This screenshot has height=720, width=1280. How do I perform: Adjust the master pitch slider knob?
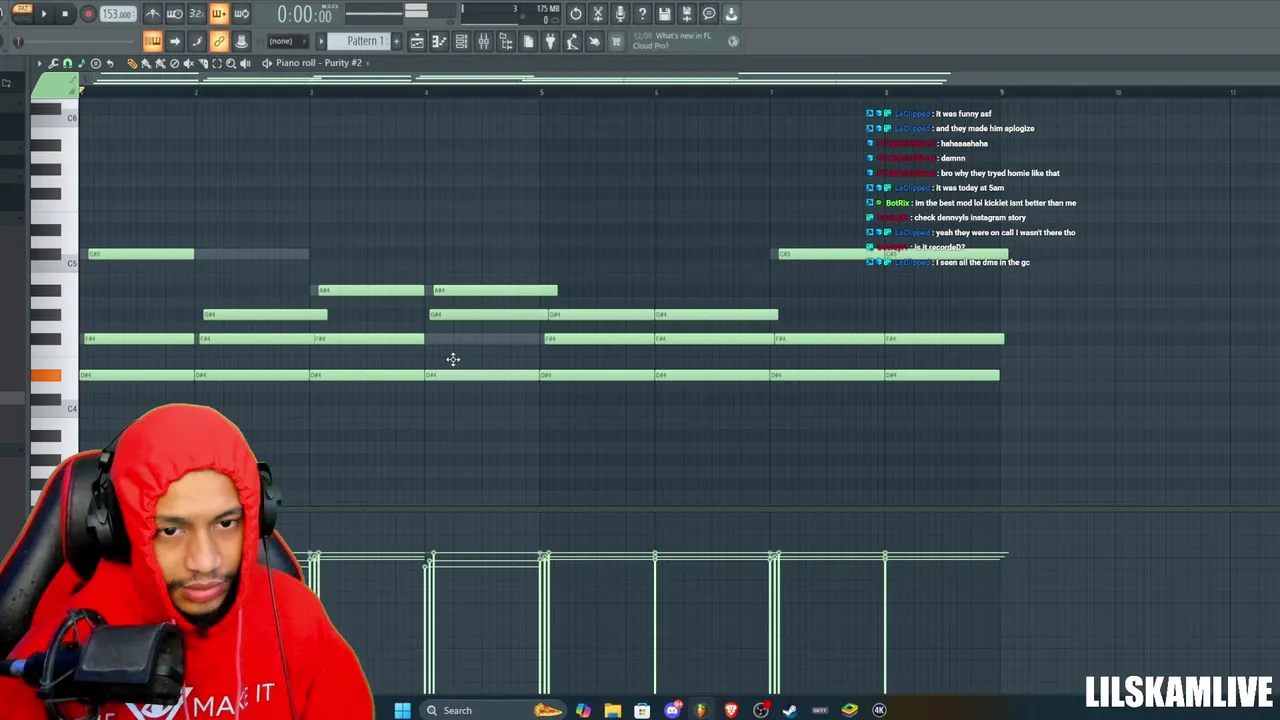click(18, 41)
